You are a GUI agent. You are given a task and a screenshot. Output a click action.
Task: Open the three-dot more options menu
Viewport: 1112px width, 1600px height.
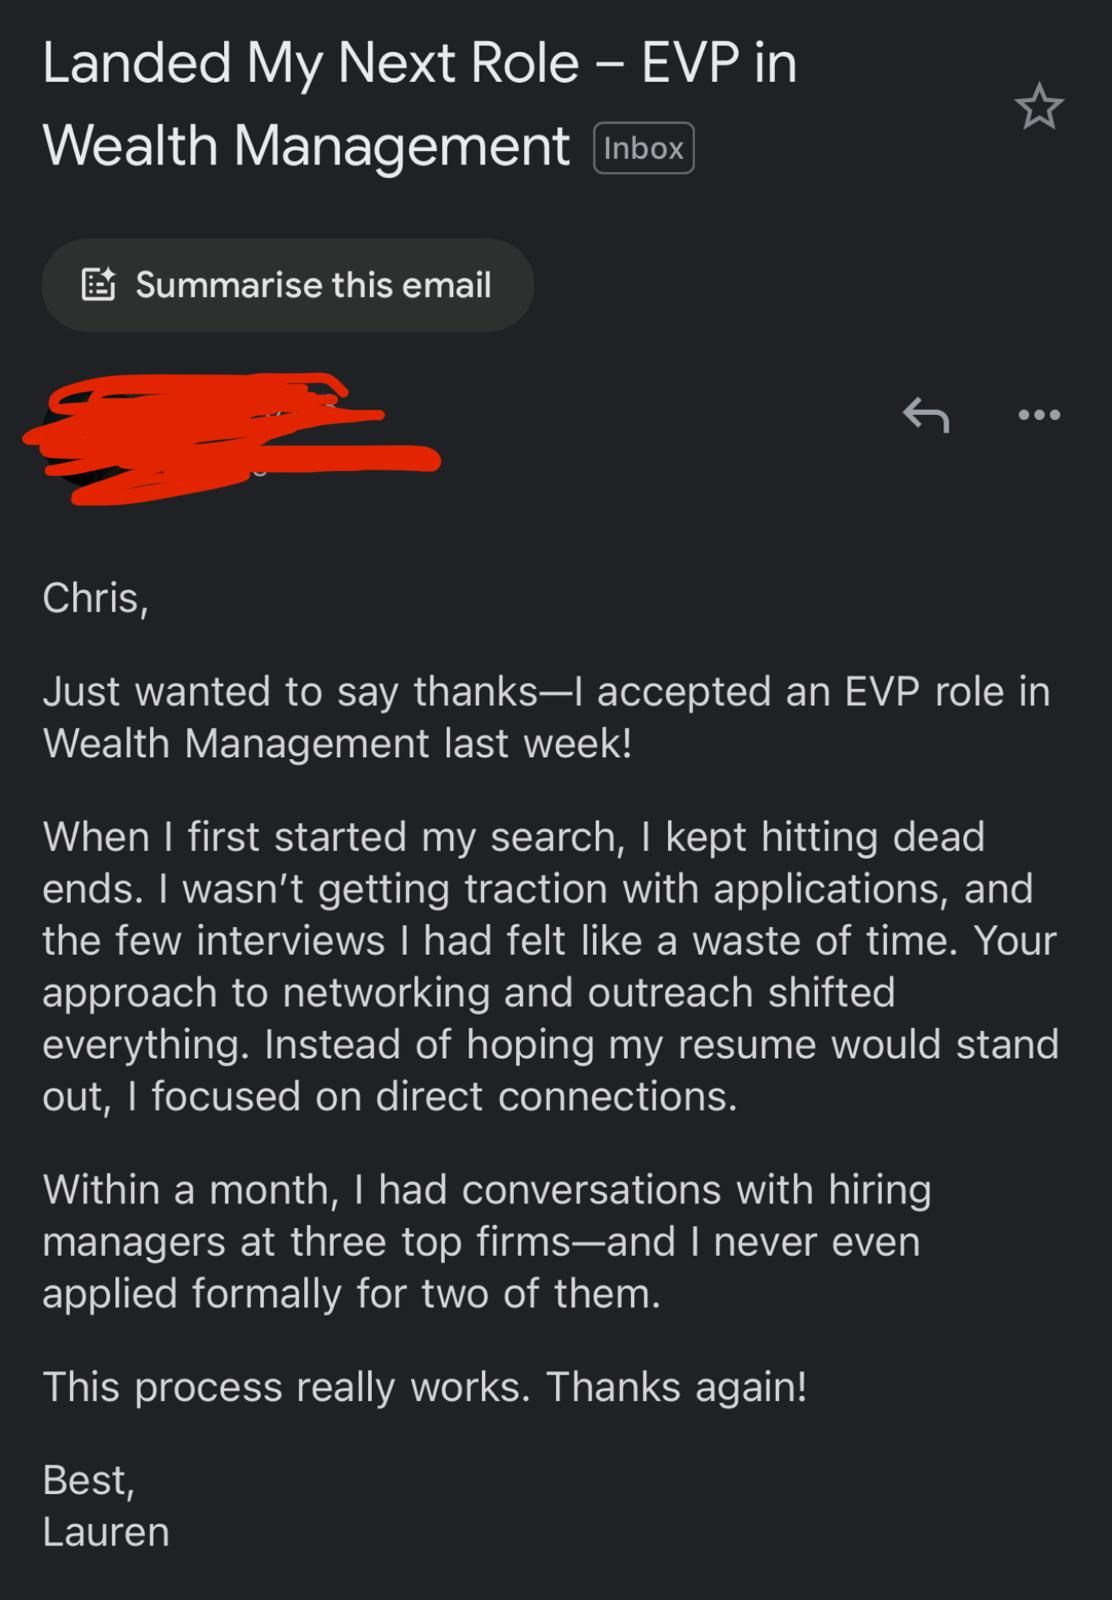1039,414
